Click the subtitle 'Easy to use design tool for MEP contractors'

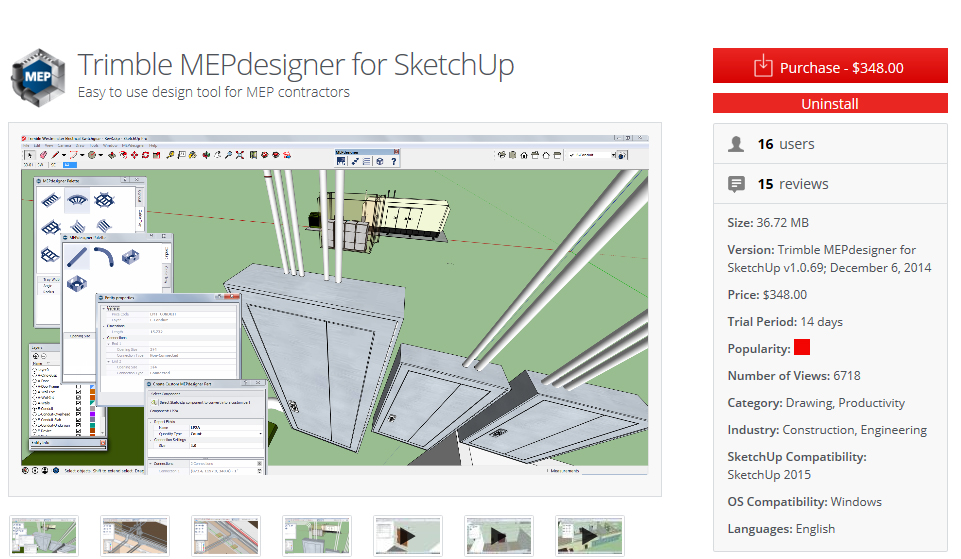click(x=213, y=92)
